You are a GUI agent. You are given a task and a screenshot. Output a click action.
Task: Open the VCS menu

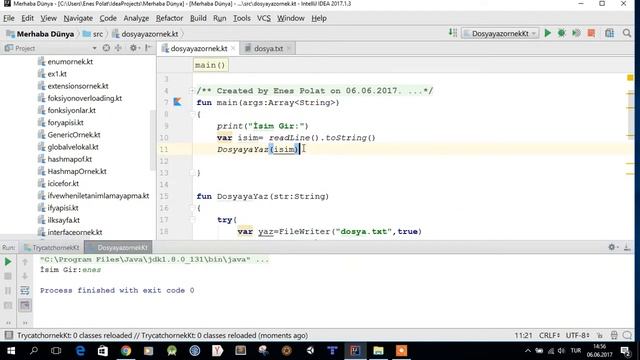click(x=264, y=18)
